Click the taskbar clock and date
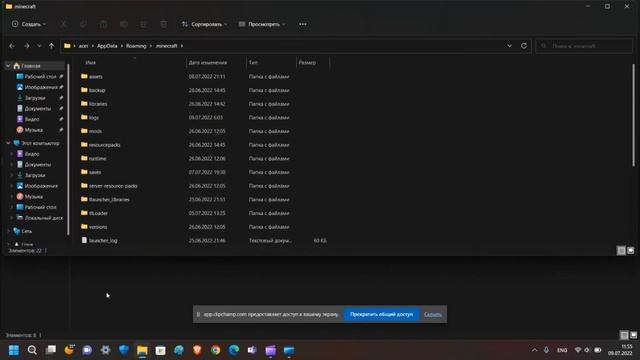The image size is (640, 360). tap(620, 350)
